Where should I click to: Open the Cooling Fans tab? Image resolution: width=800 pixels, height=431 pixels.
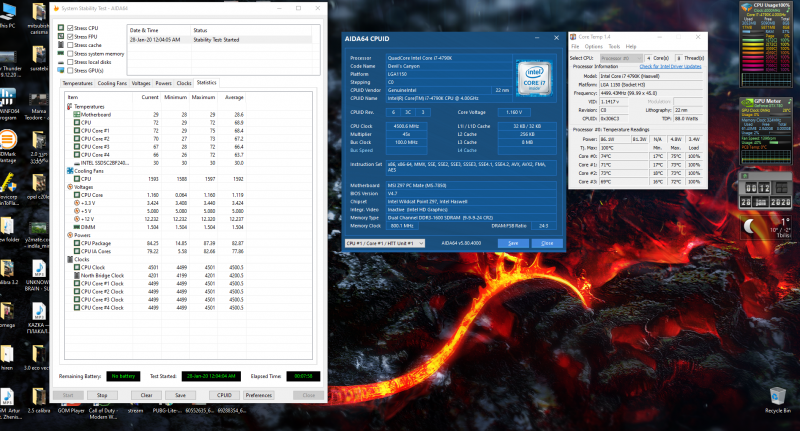pos(113,83)
